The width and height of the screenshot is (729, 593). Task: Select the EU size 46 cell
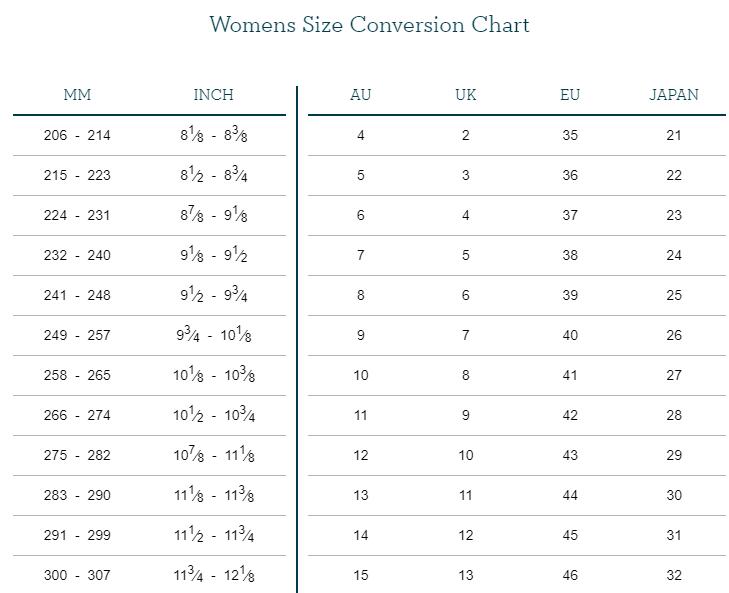[570, 575]
